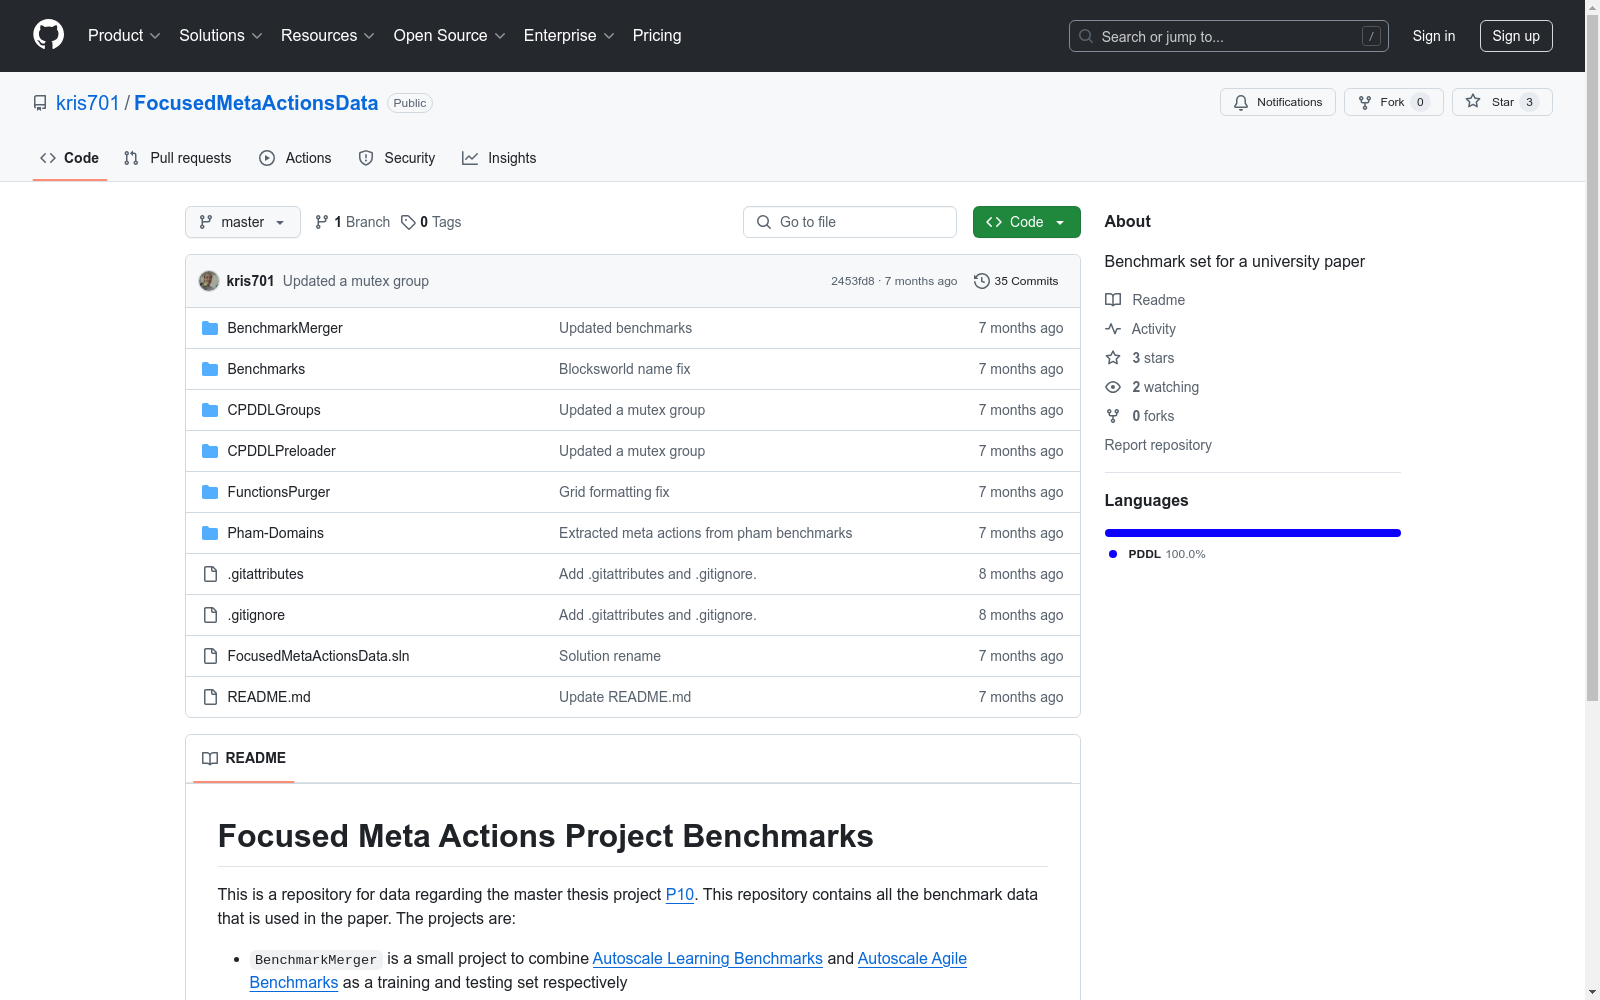
Task: Click the Pham-Domains folder icon
Action: click(210, 533)
